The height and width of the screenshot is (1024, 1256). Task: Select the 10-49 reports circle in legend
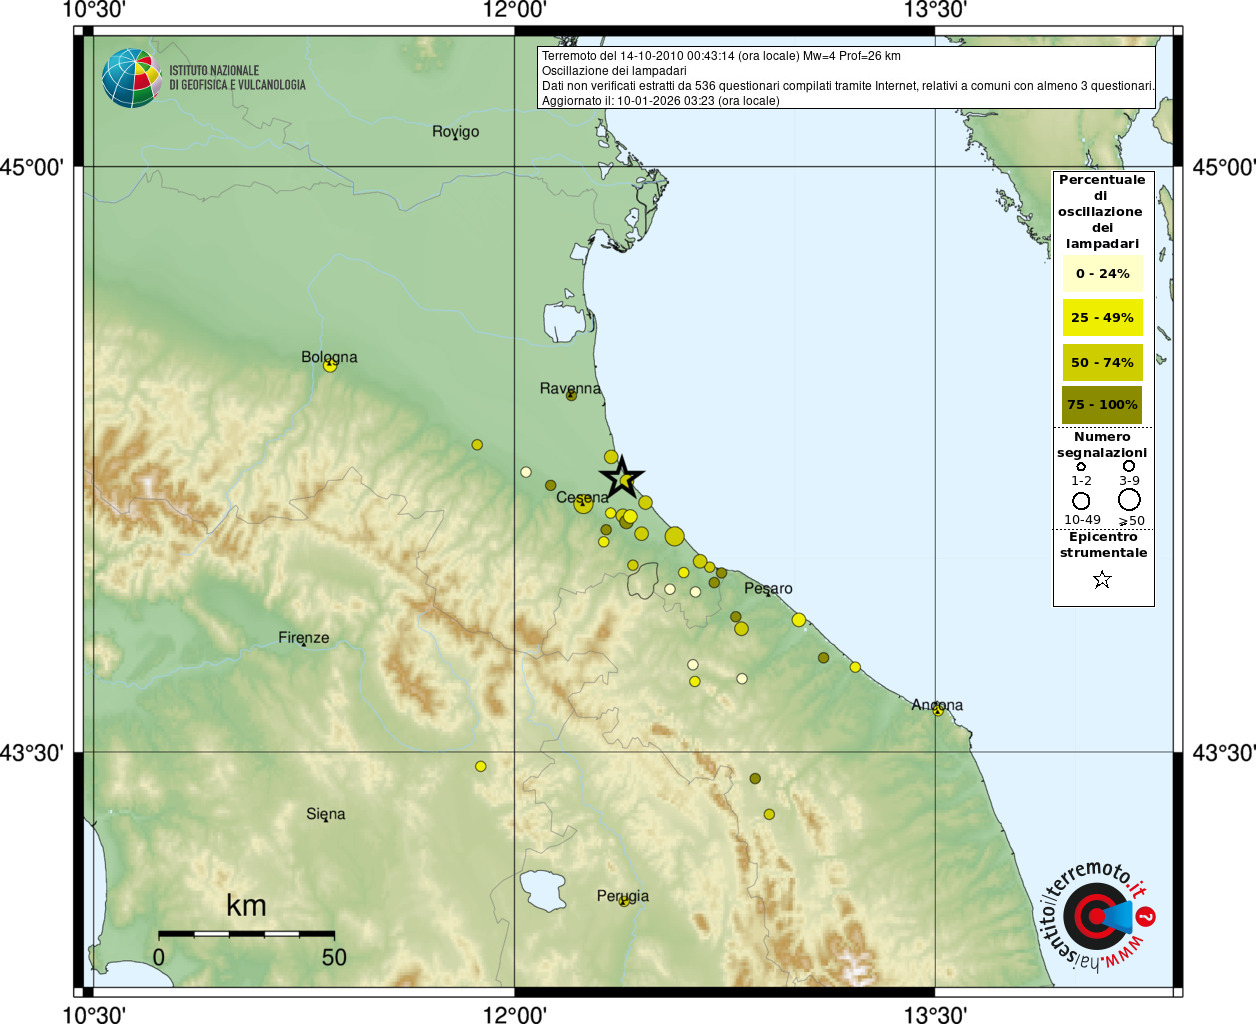click(x=1081, y=500)
